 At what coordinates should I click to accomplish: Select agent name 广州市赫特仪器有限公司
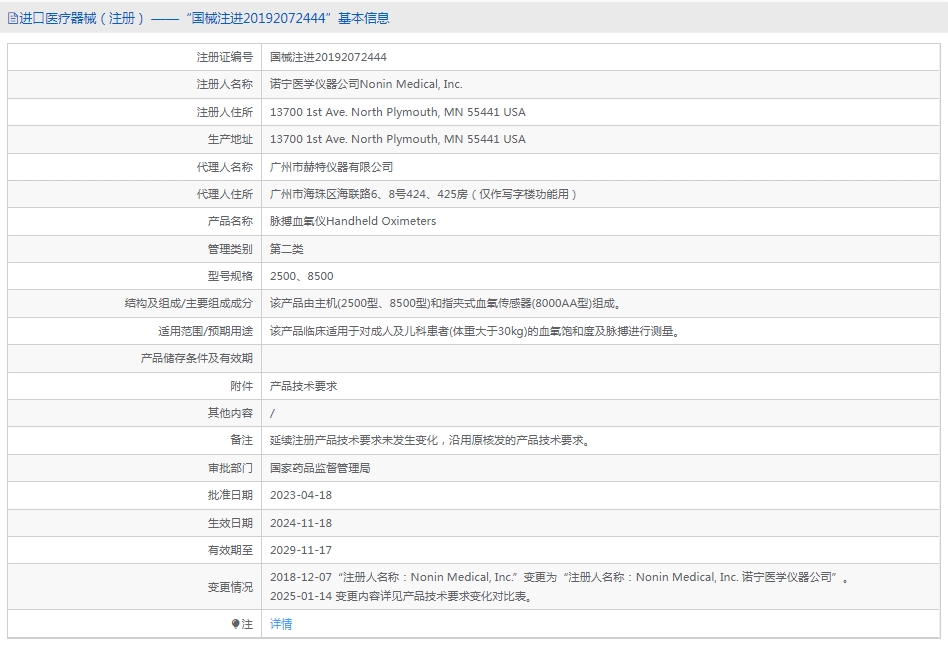tap(332, 167)
